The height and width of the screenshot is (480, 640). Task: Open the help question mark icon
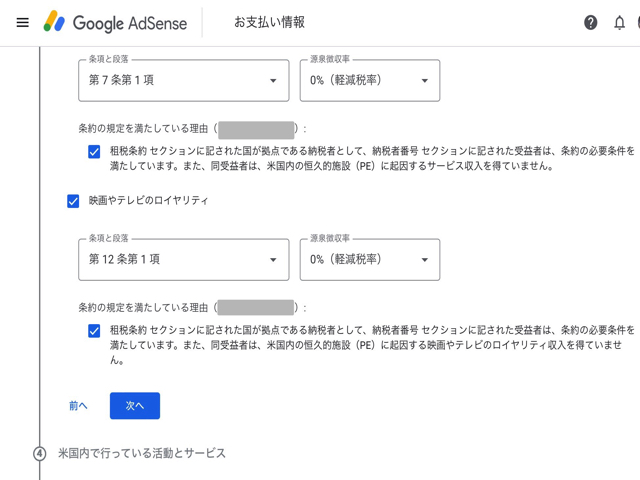point(591,22)
